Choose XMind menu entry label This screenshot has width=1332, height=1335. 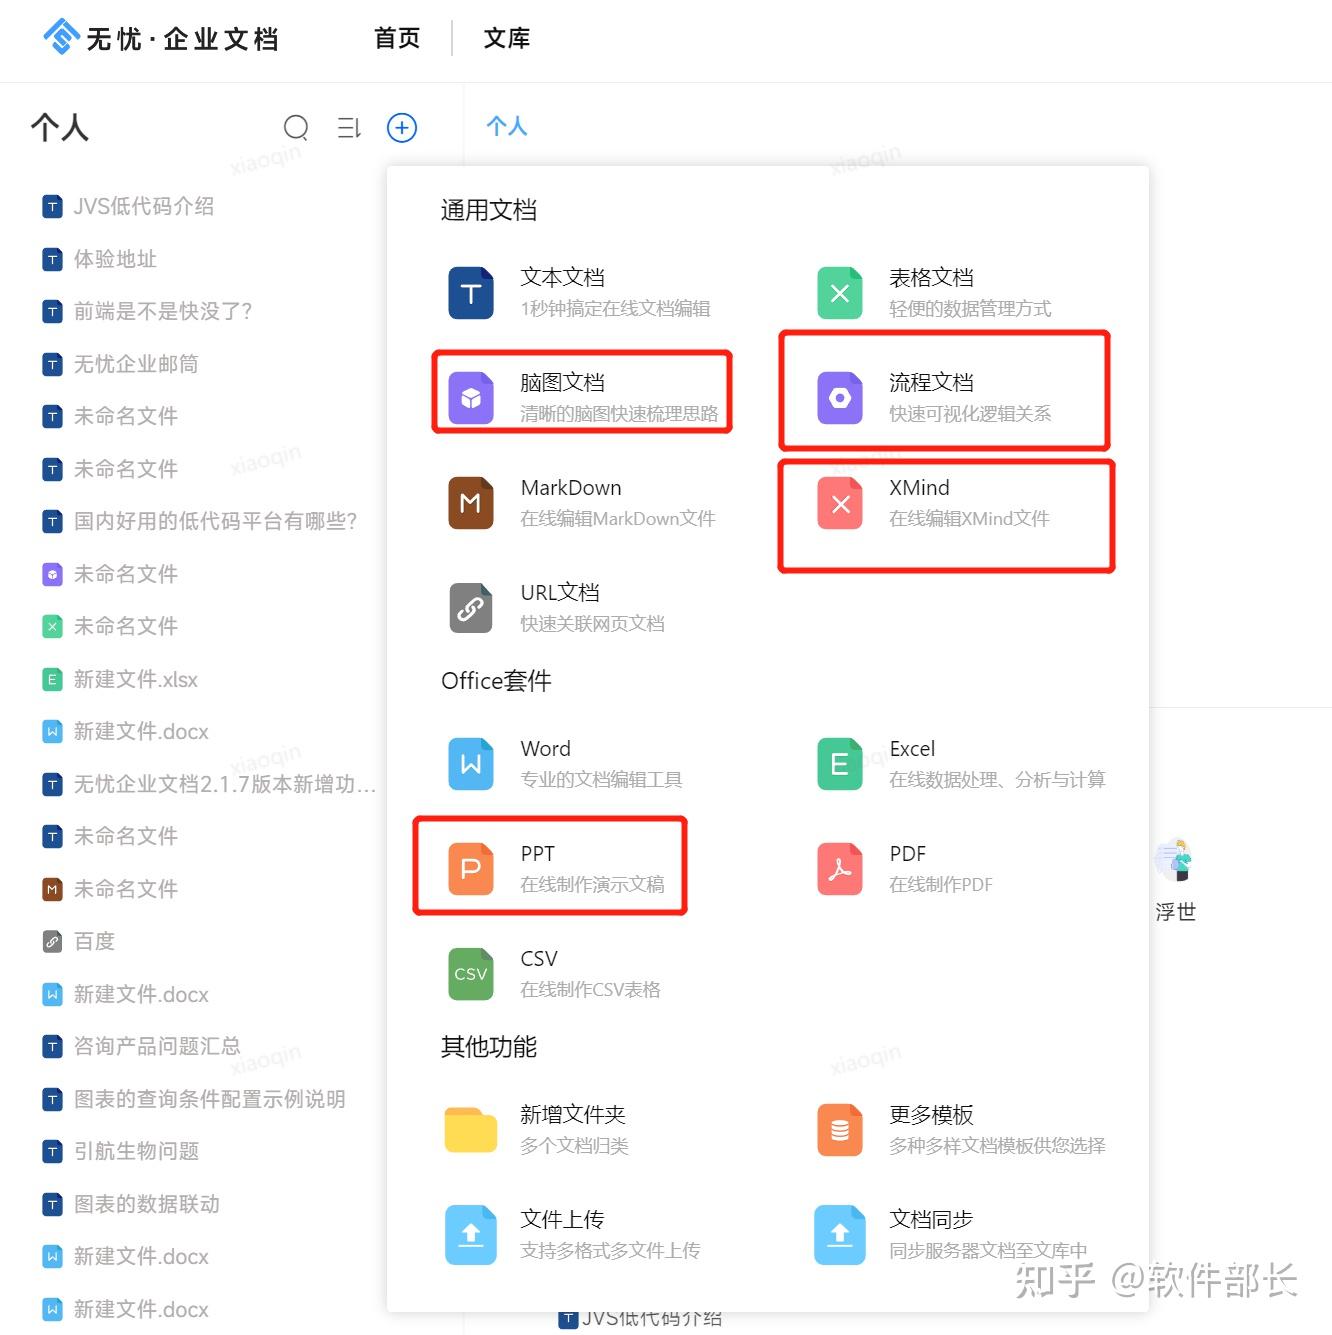(920, 487)
